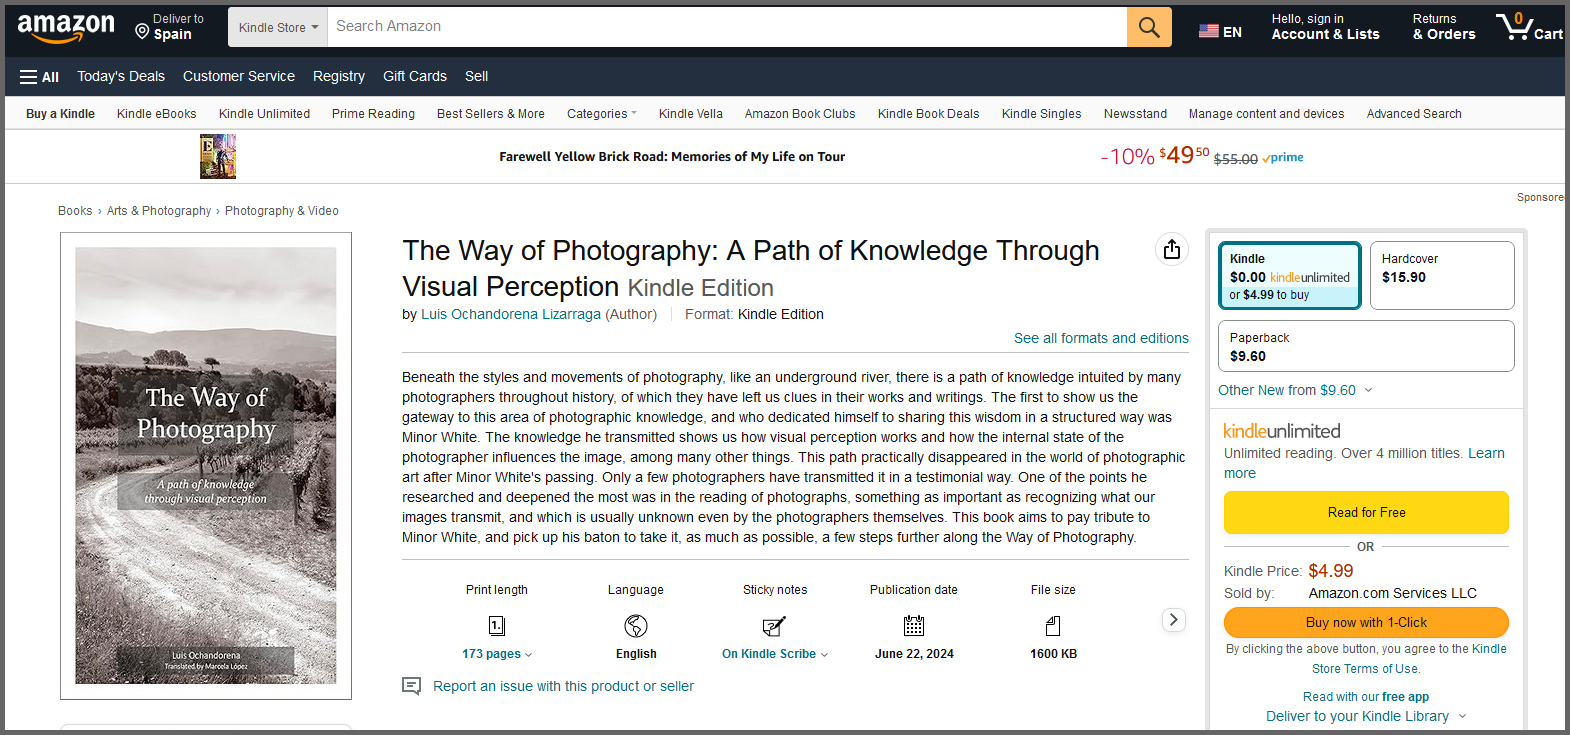Go to Today's Deals
Viewport: 1570px width, 735px height.
tap(121, 76)
